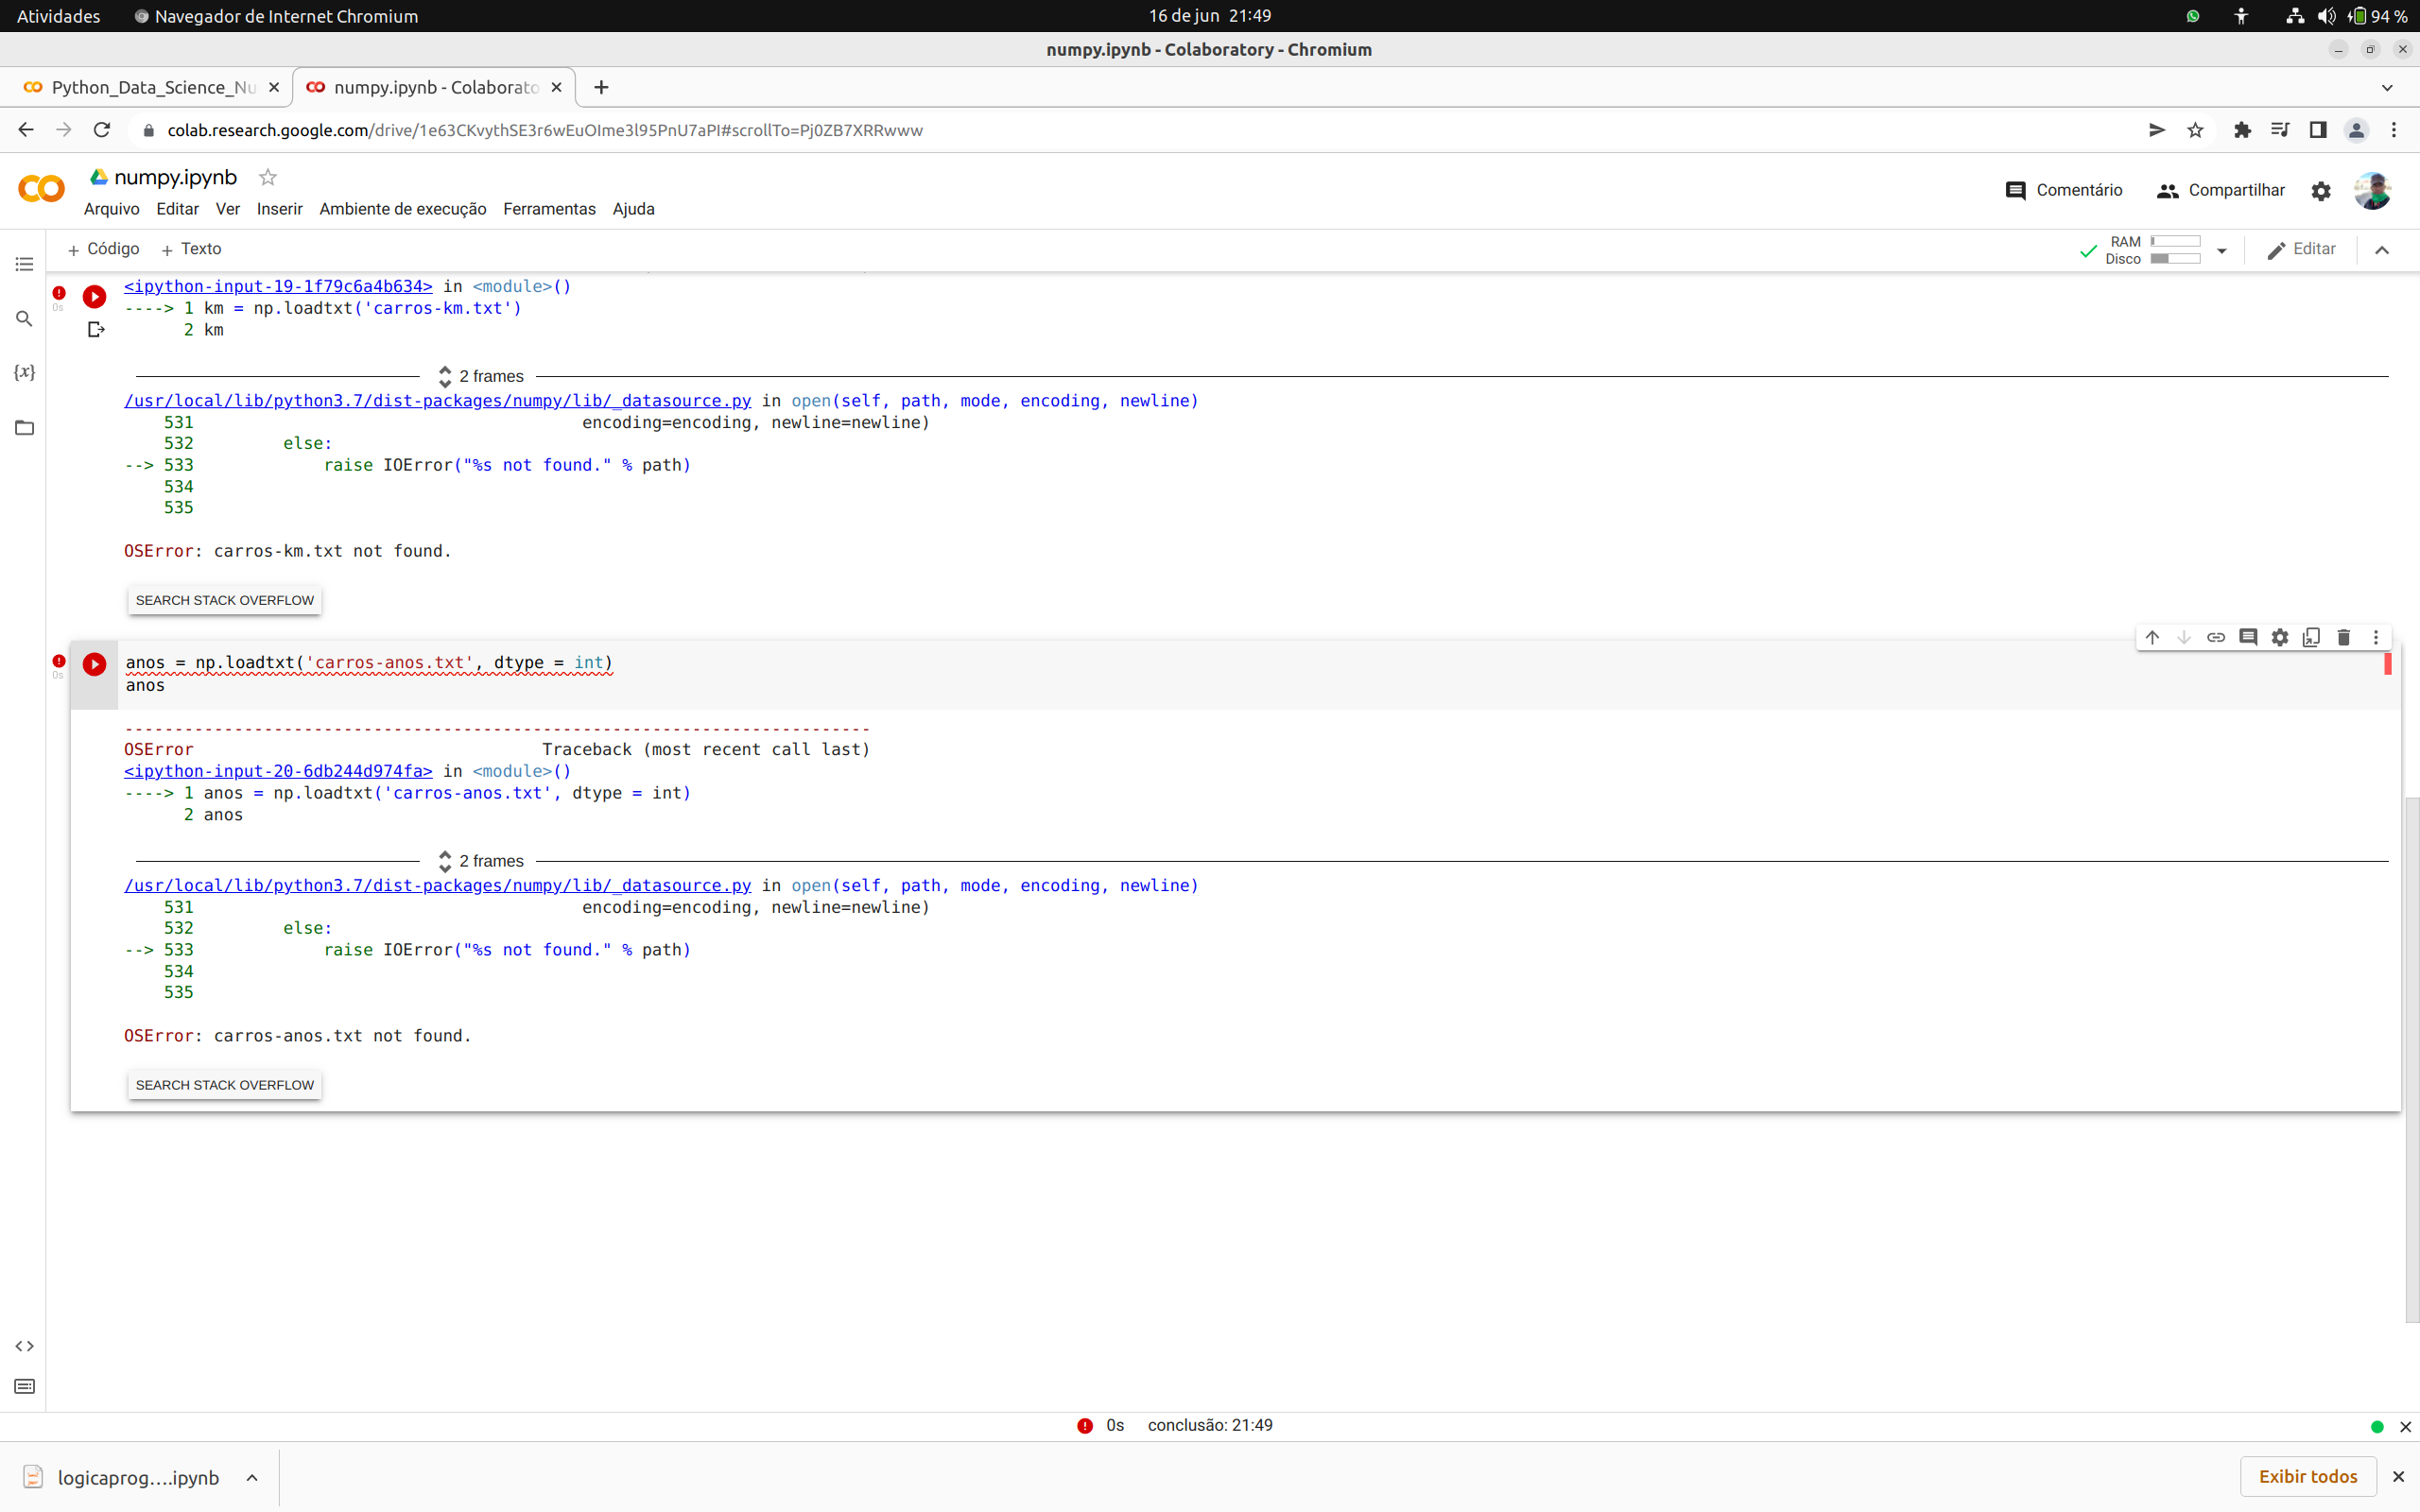Toggle the Chromium side panel icon
Screen dimensions: 2420x1512
pos(2317,130)
